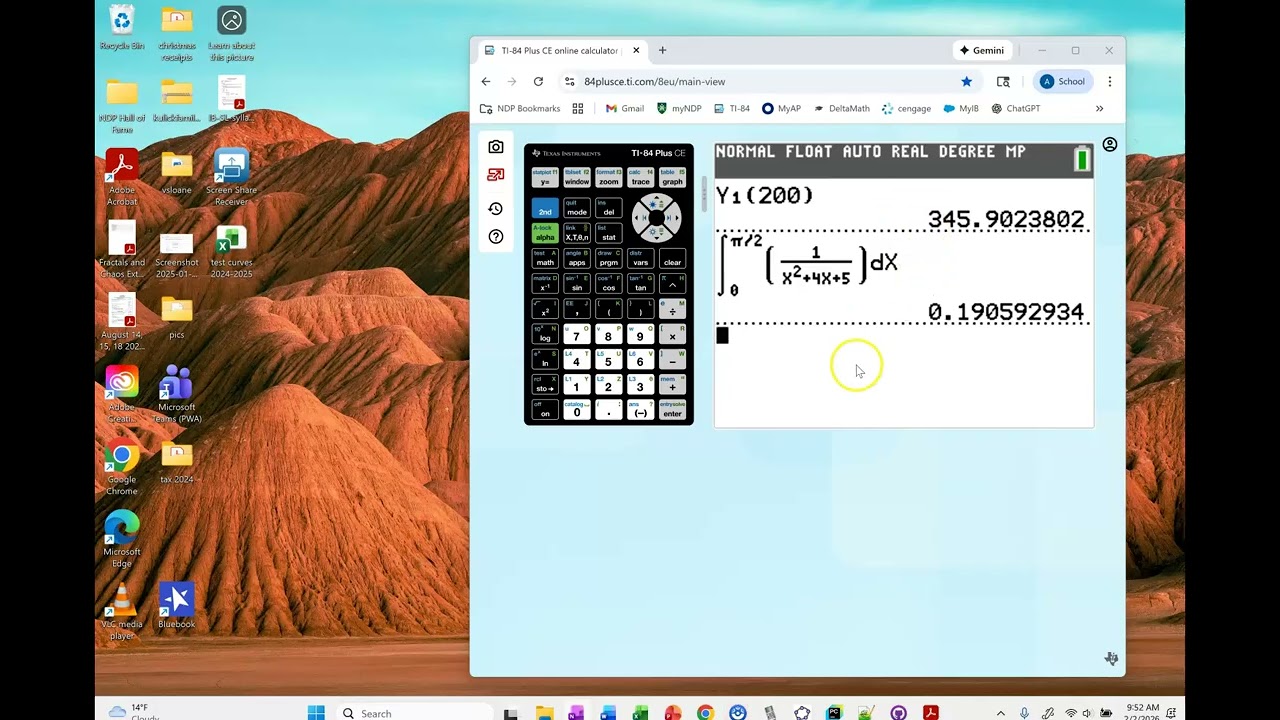The width and height of the screenshot is (1280, 720).
Task: Open the user account icon beside calculator screen
Action: [1110, 145]
